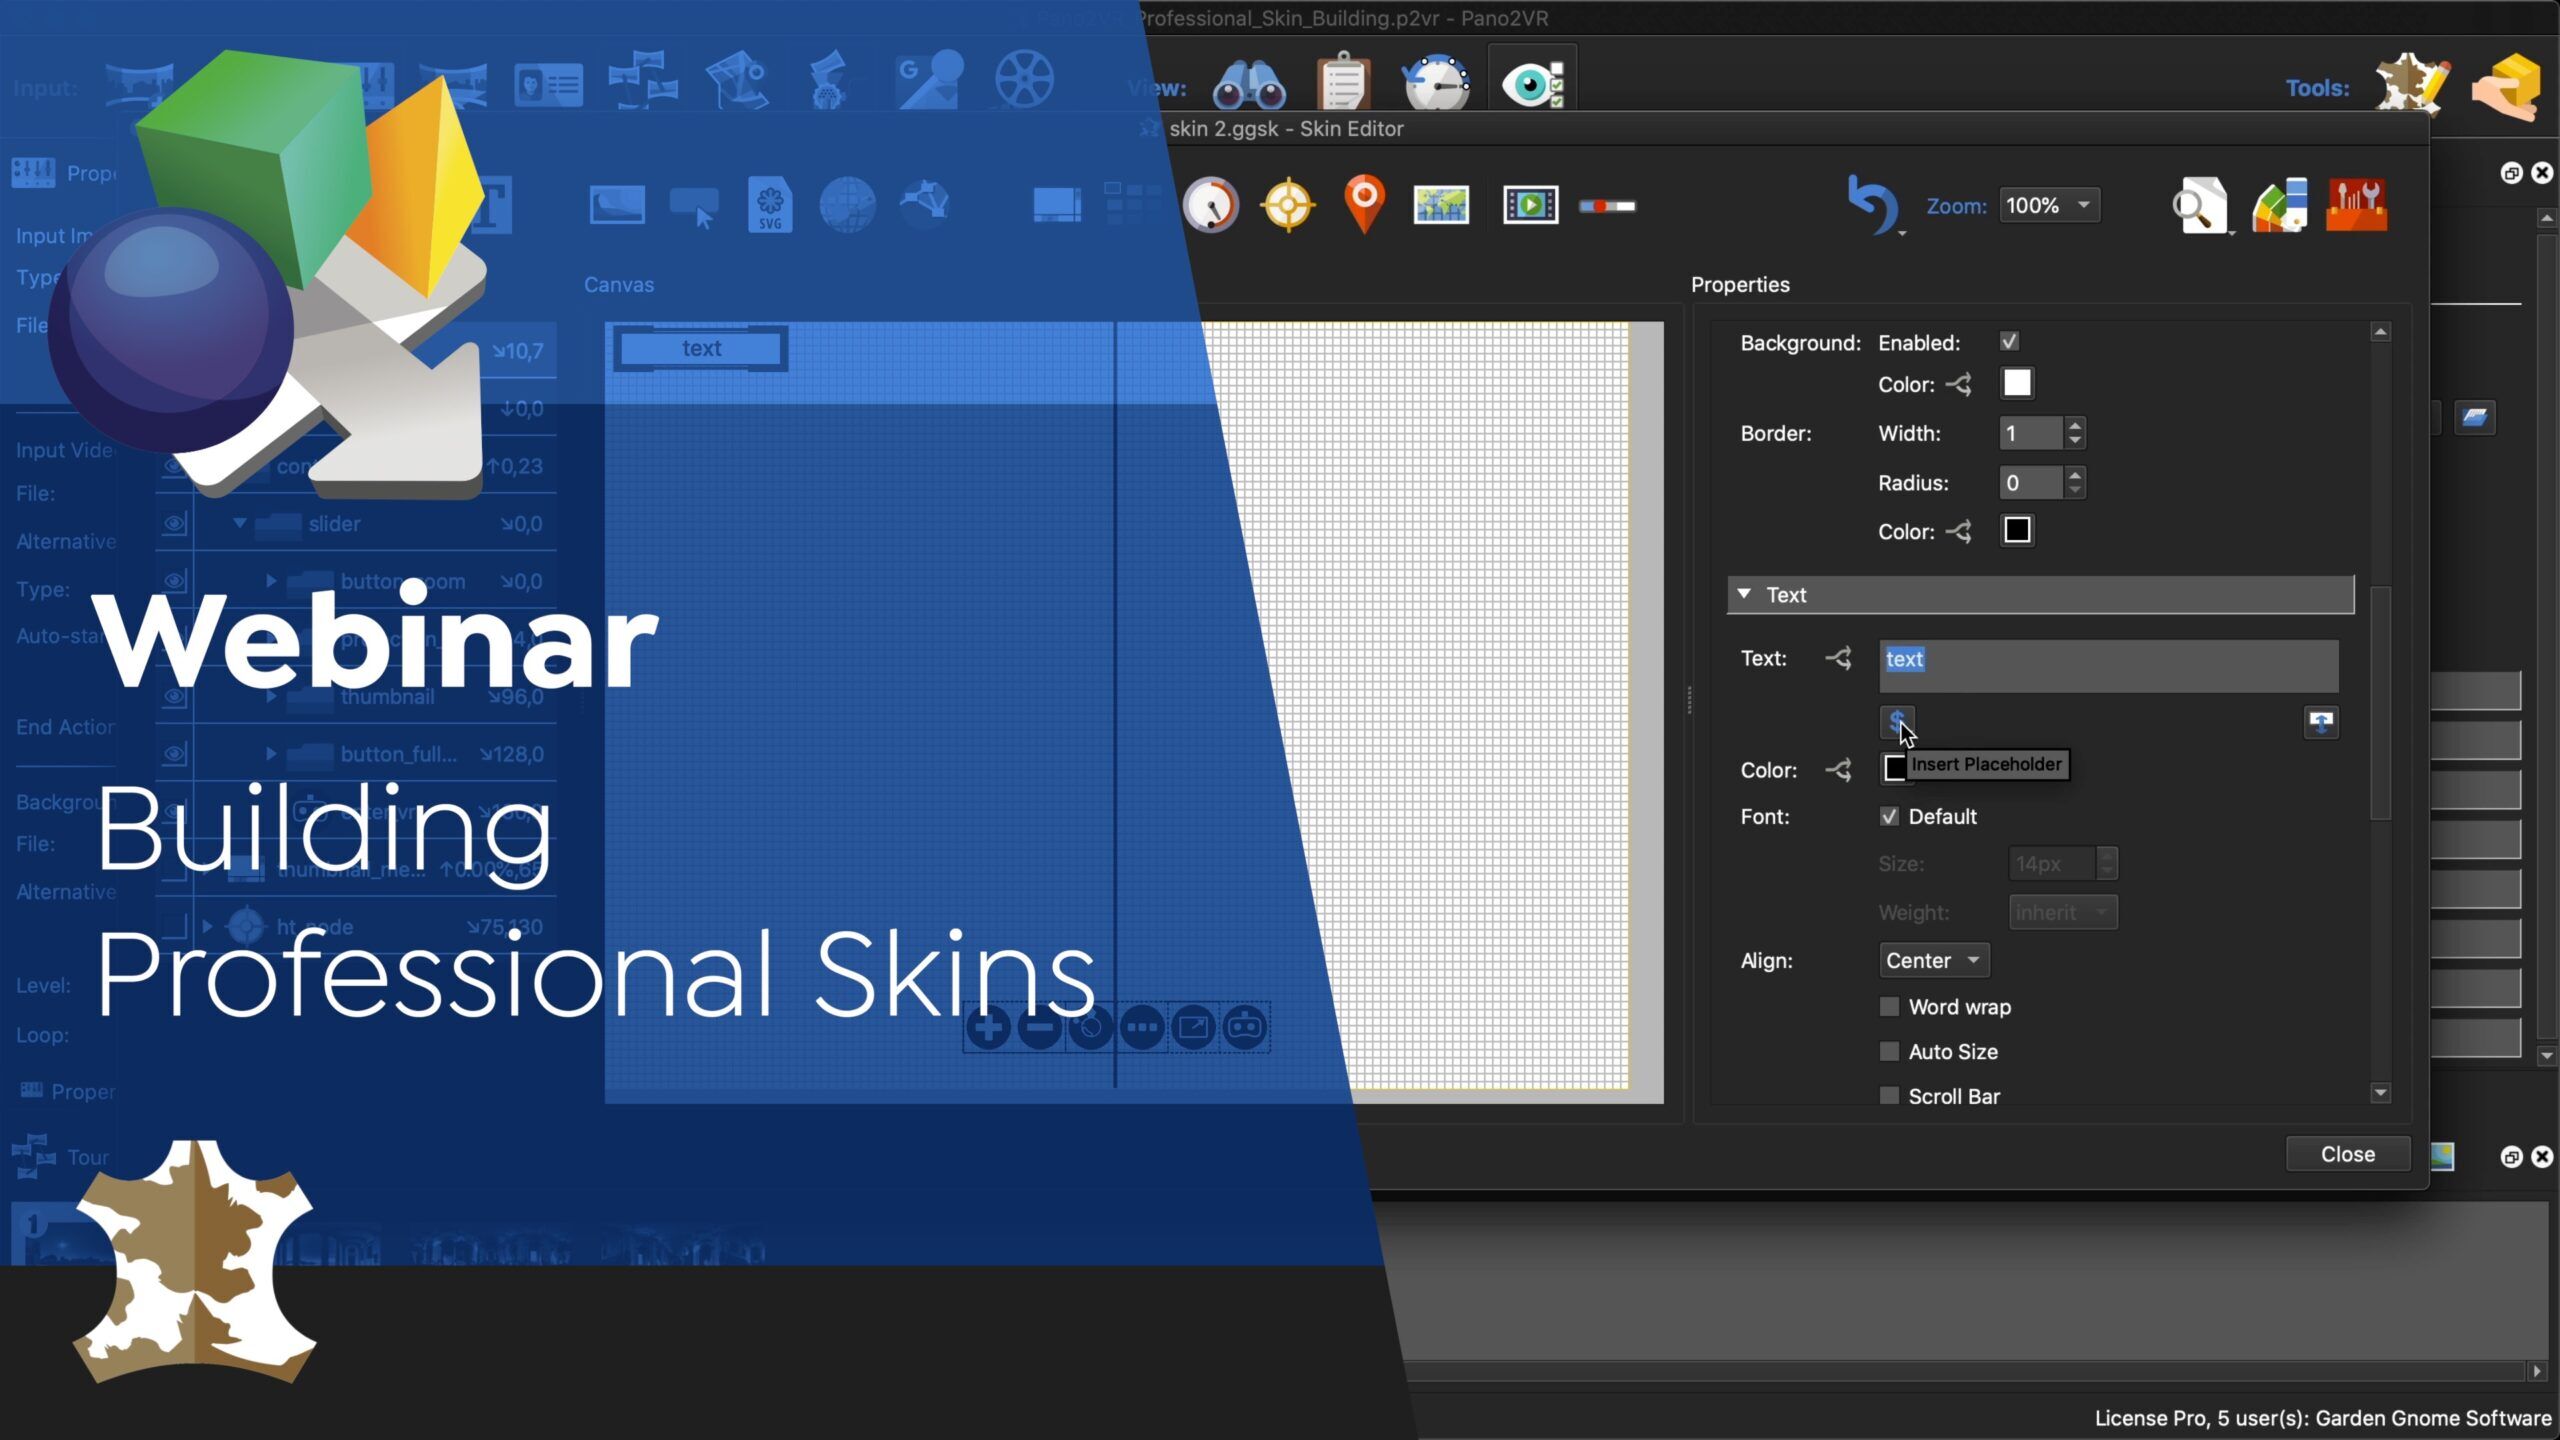Enable the Word wrap checkbox
Image resolution: width=2560 pixels, height=1440 pixels.
coord(1889,1007)
